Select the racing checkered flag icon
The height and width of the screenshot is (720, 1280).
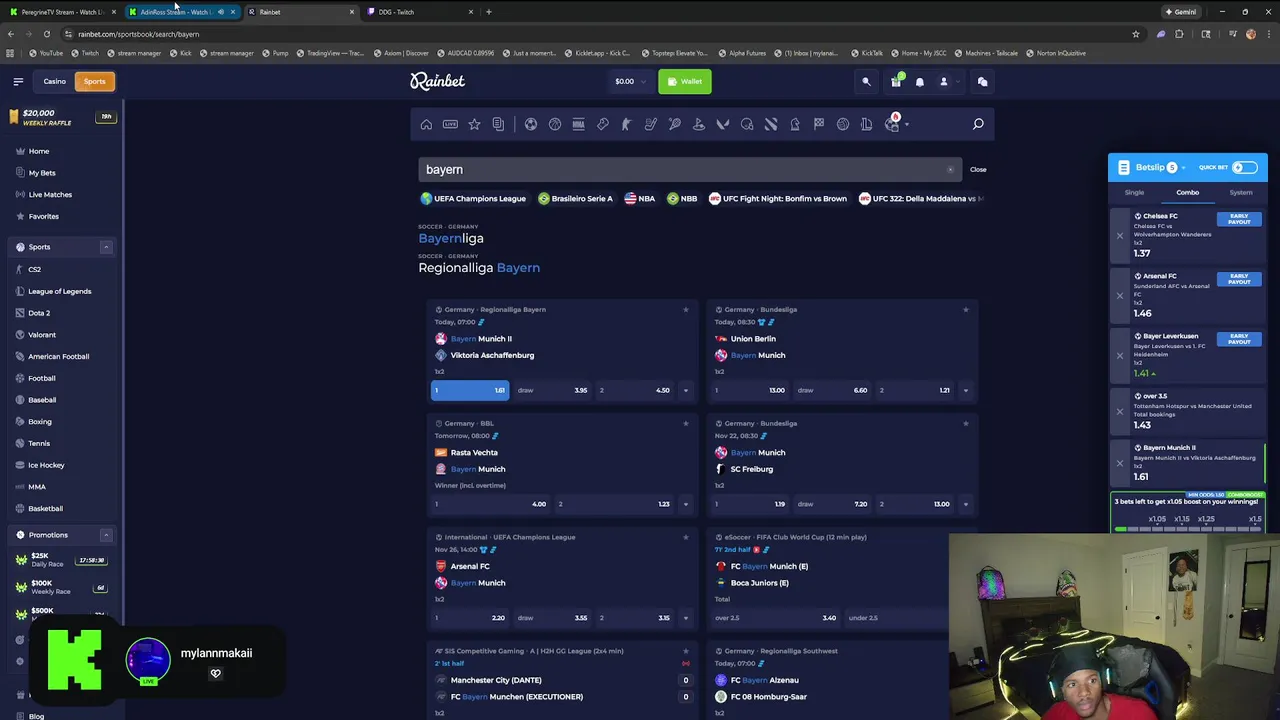tap(819, 124)
